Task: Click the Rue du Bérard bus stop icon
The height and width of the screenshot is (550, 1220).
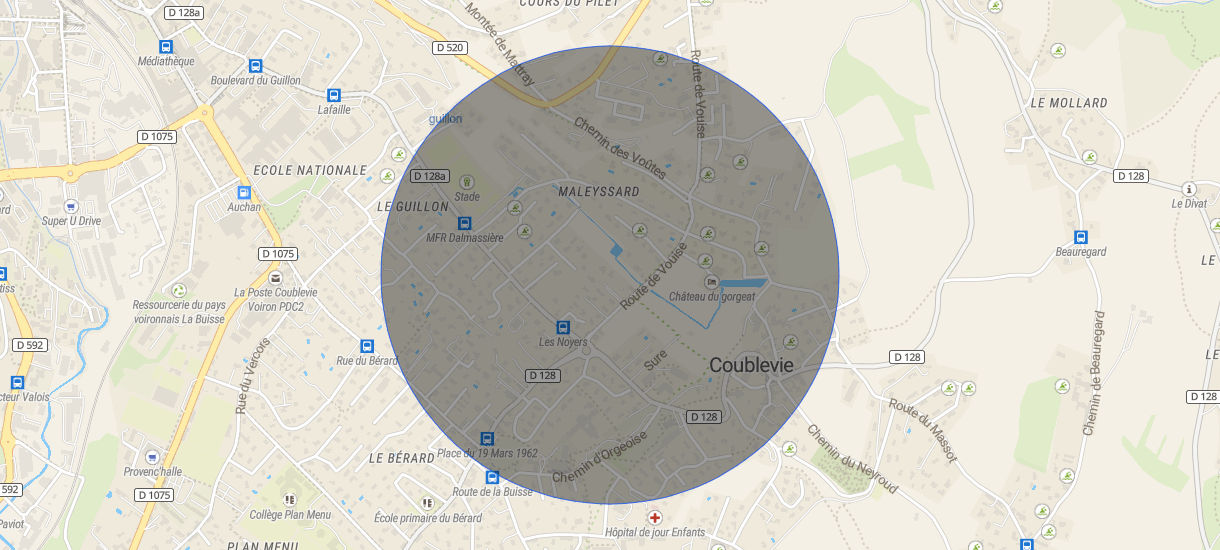Action: (x=367, y=346)
